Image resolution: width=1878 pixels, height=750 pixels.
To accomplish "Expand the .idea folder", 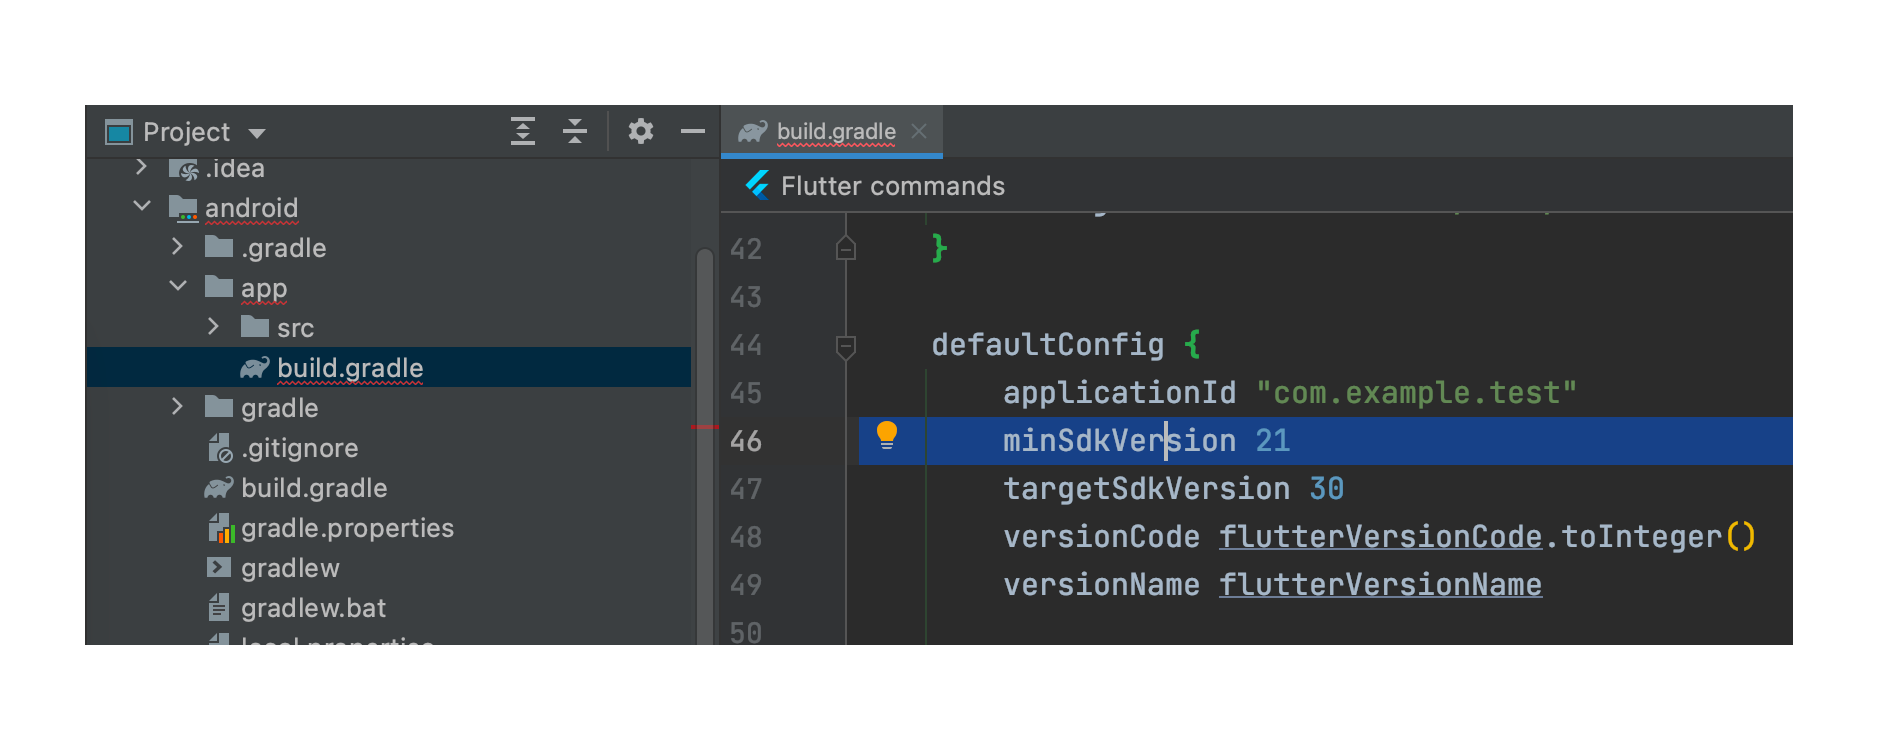I will (141, 167).
